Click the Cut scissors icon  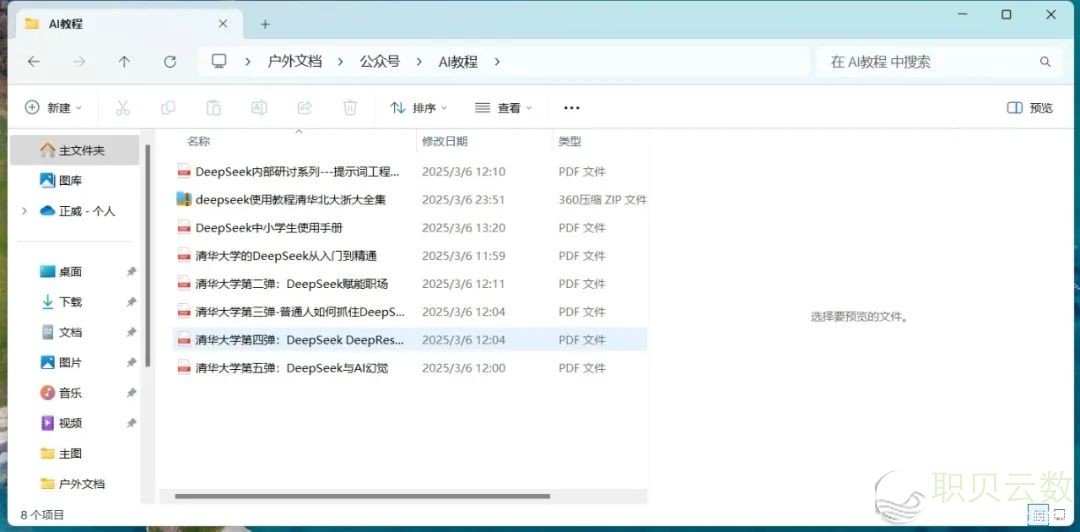pos(123,108)
